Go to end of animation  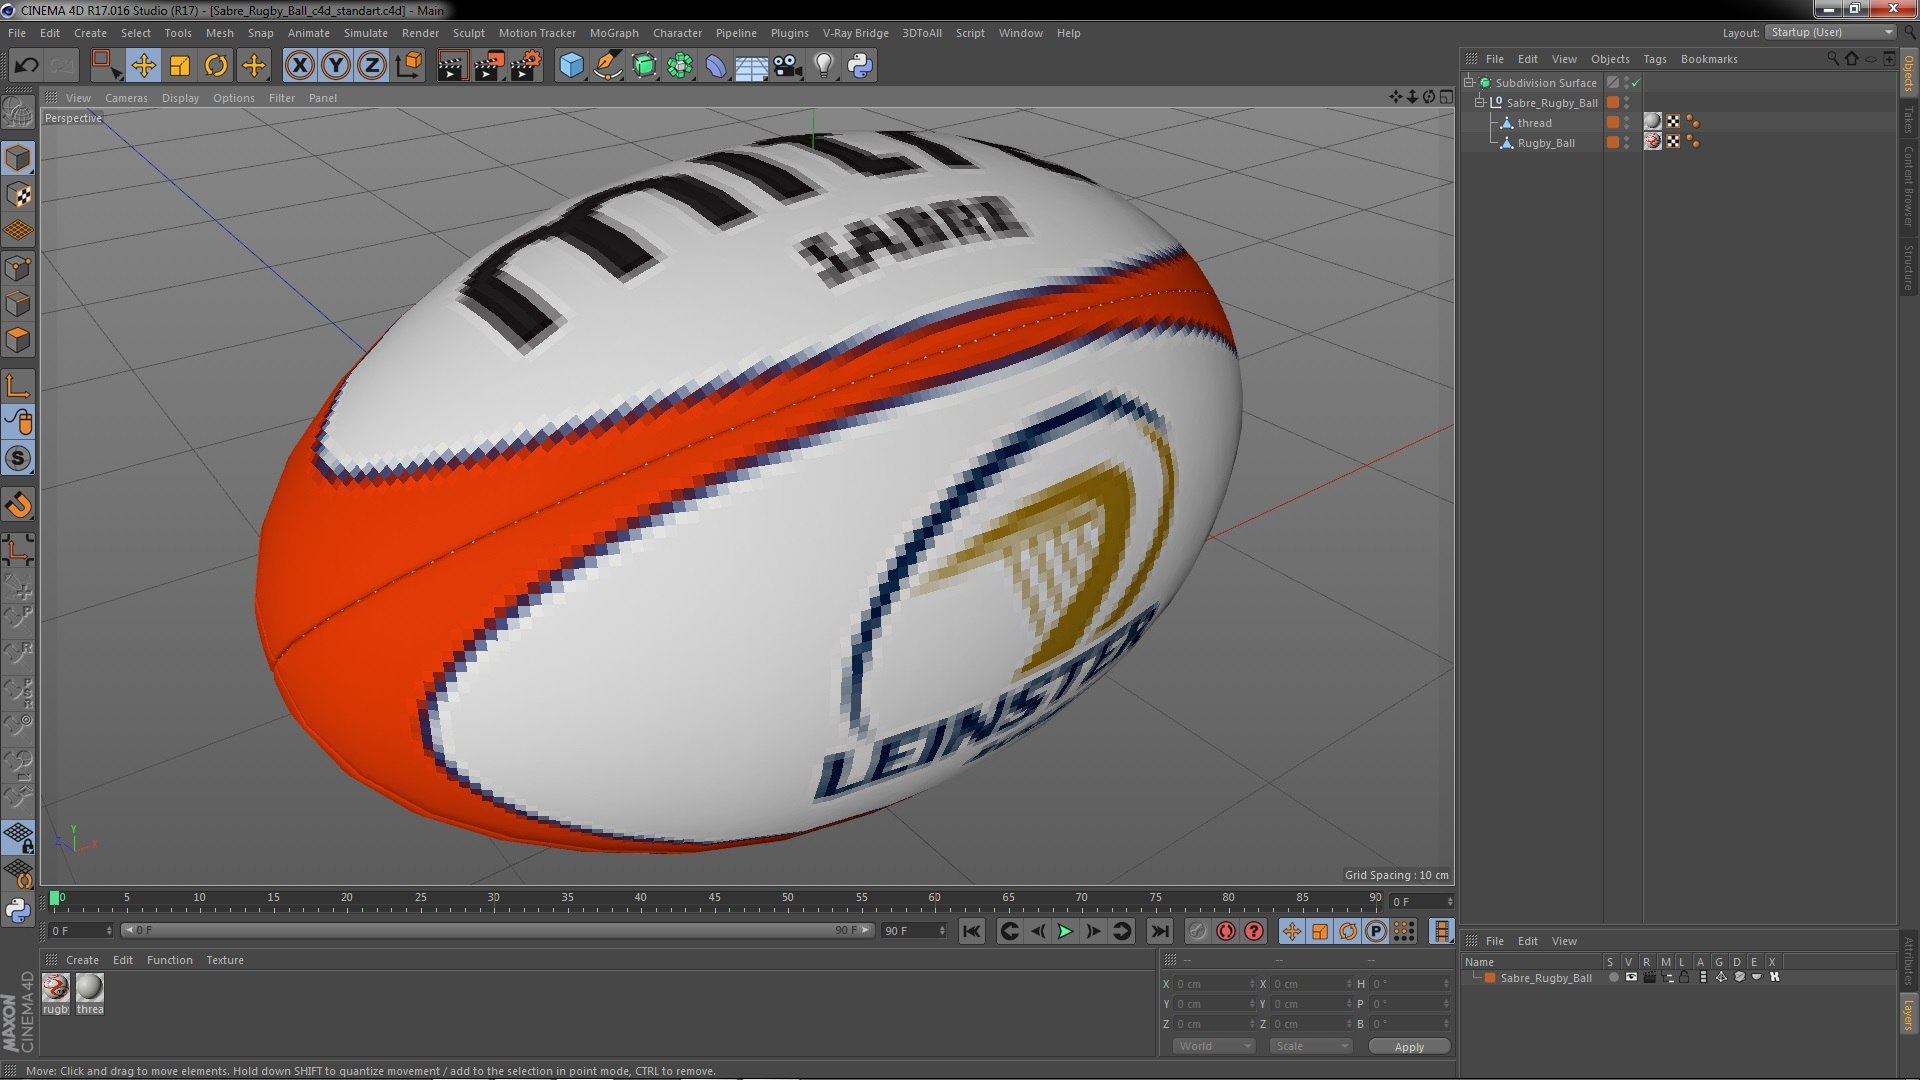pyautogui.click(x=1159, y=932)
